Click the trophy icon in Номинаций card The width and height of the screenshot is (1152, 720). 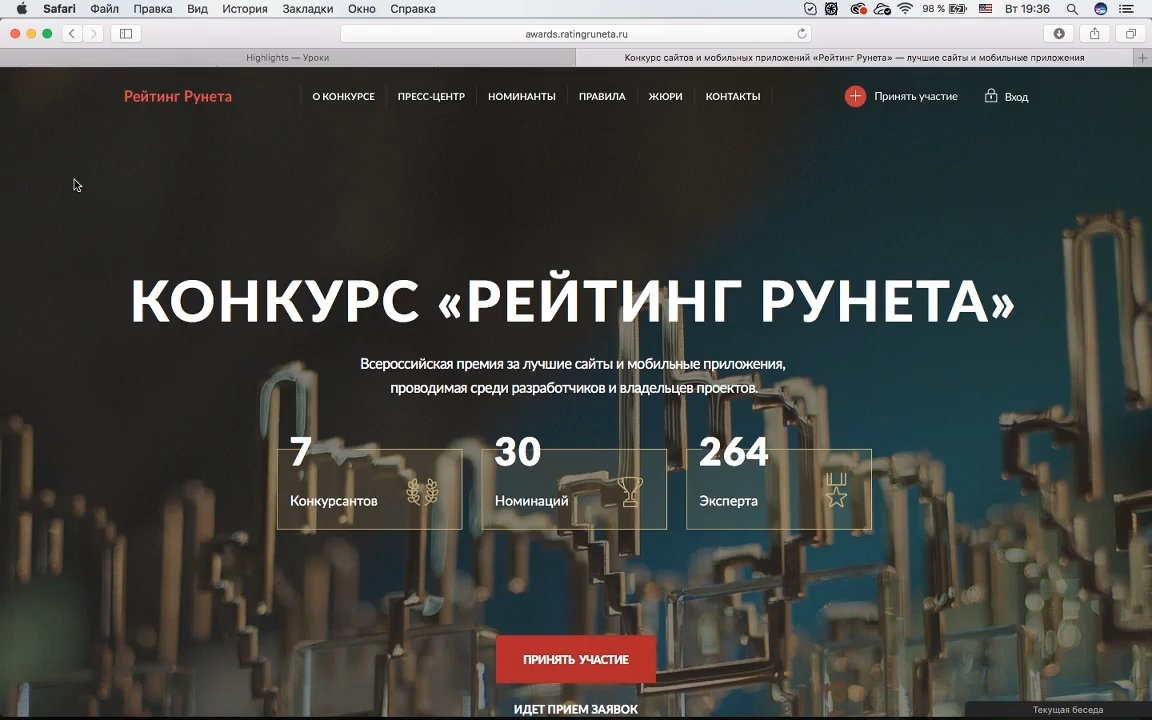click(630, 492)
